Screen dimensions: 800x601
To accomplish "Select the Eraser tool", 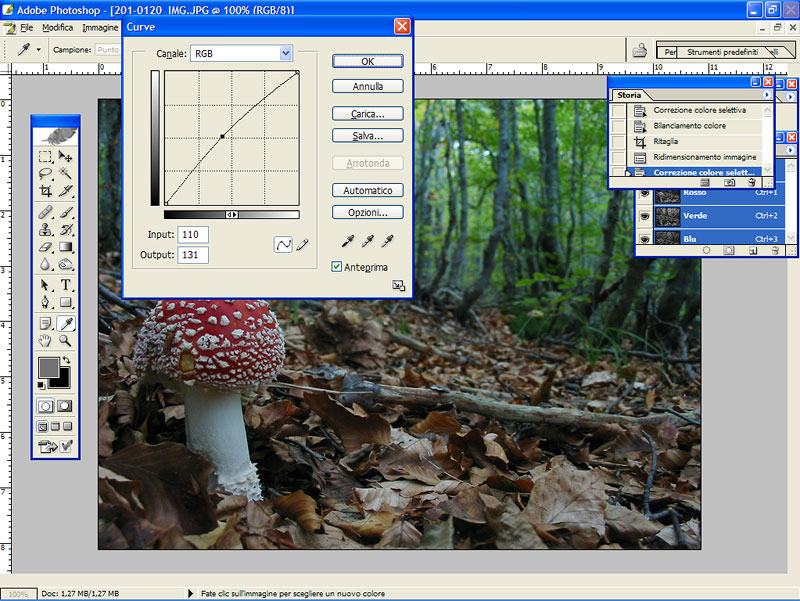I will click(45, 247).
